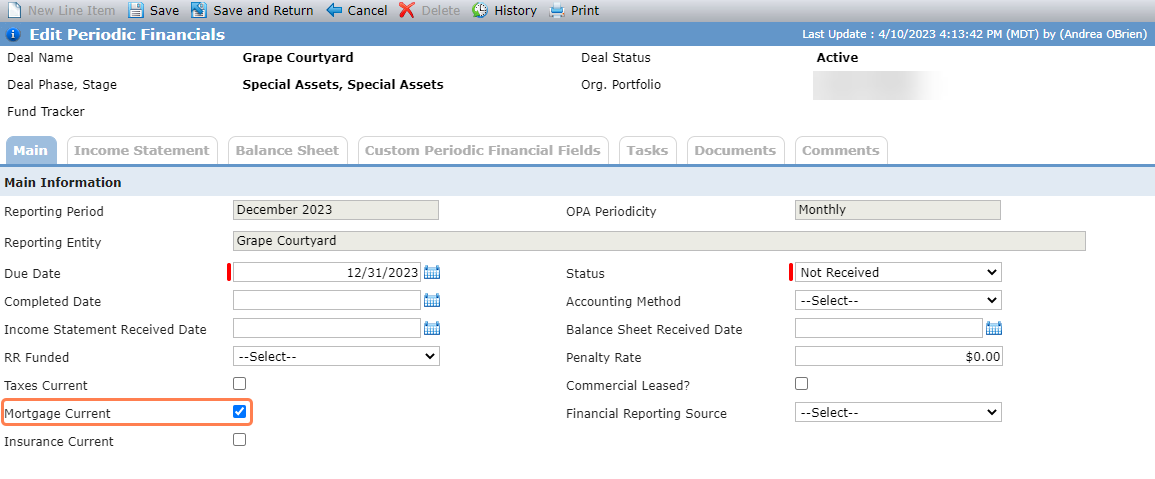Switch to the Tasks tab
This screenshot has width=1155, height=479.
tap(647, 150)
